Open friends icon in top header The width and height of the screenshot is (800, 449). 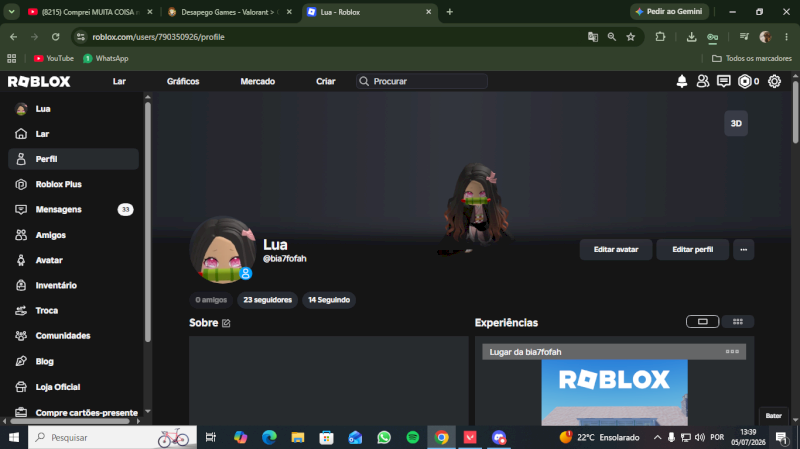(703, 81)
